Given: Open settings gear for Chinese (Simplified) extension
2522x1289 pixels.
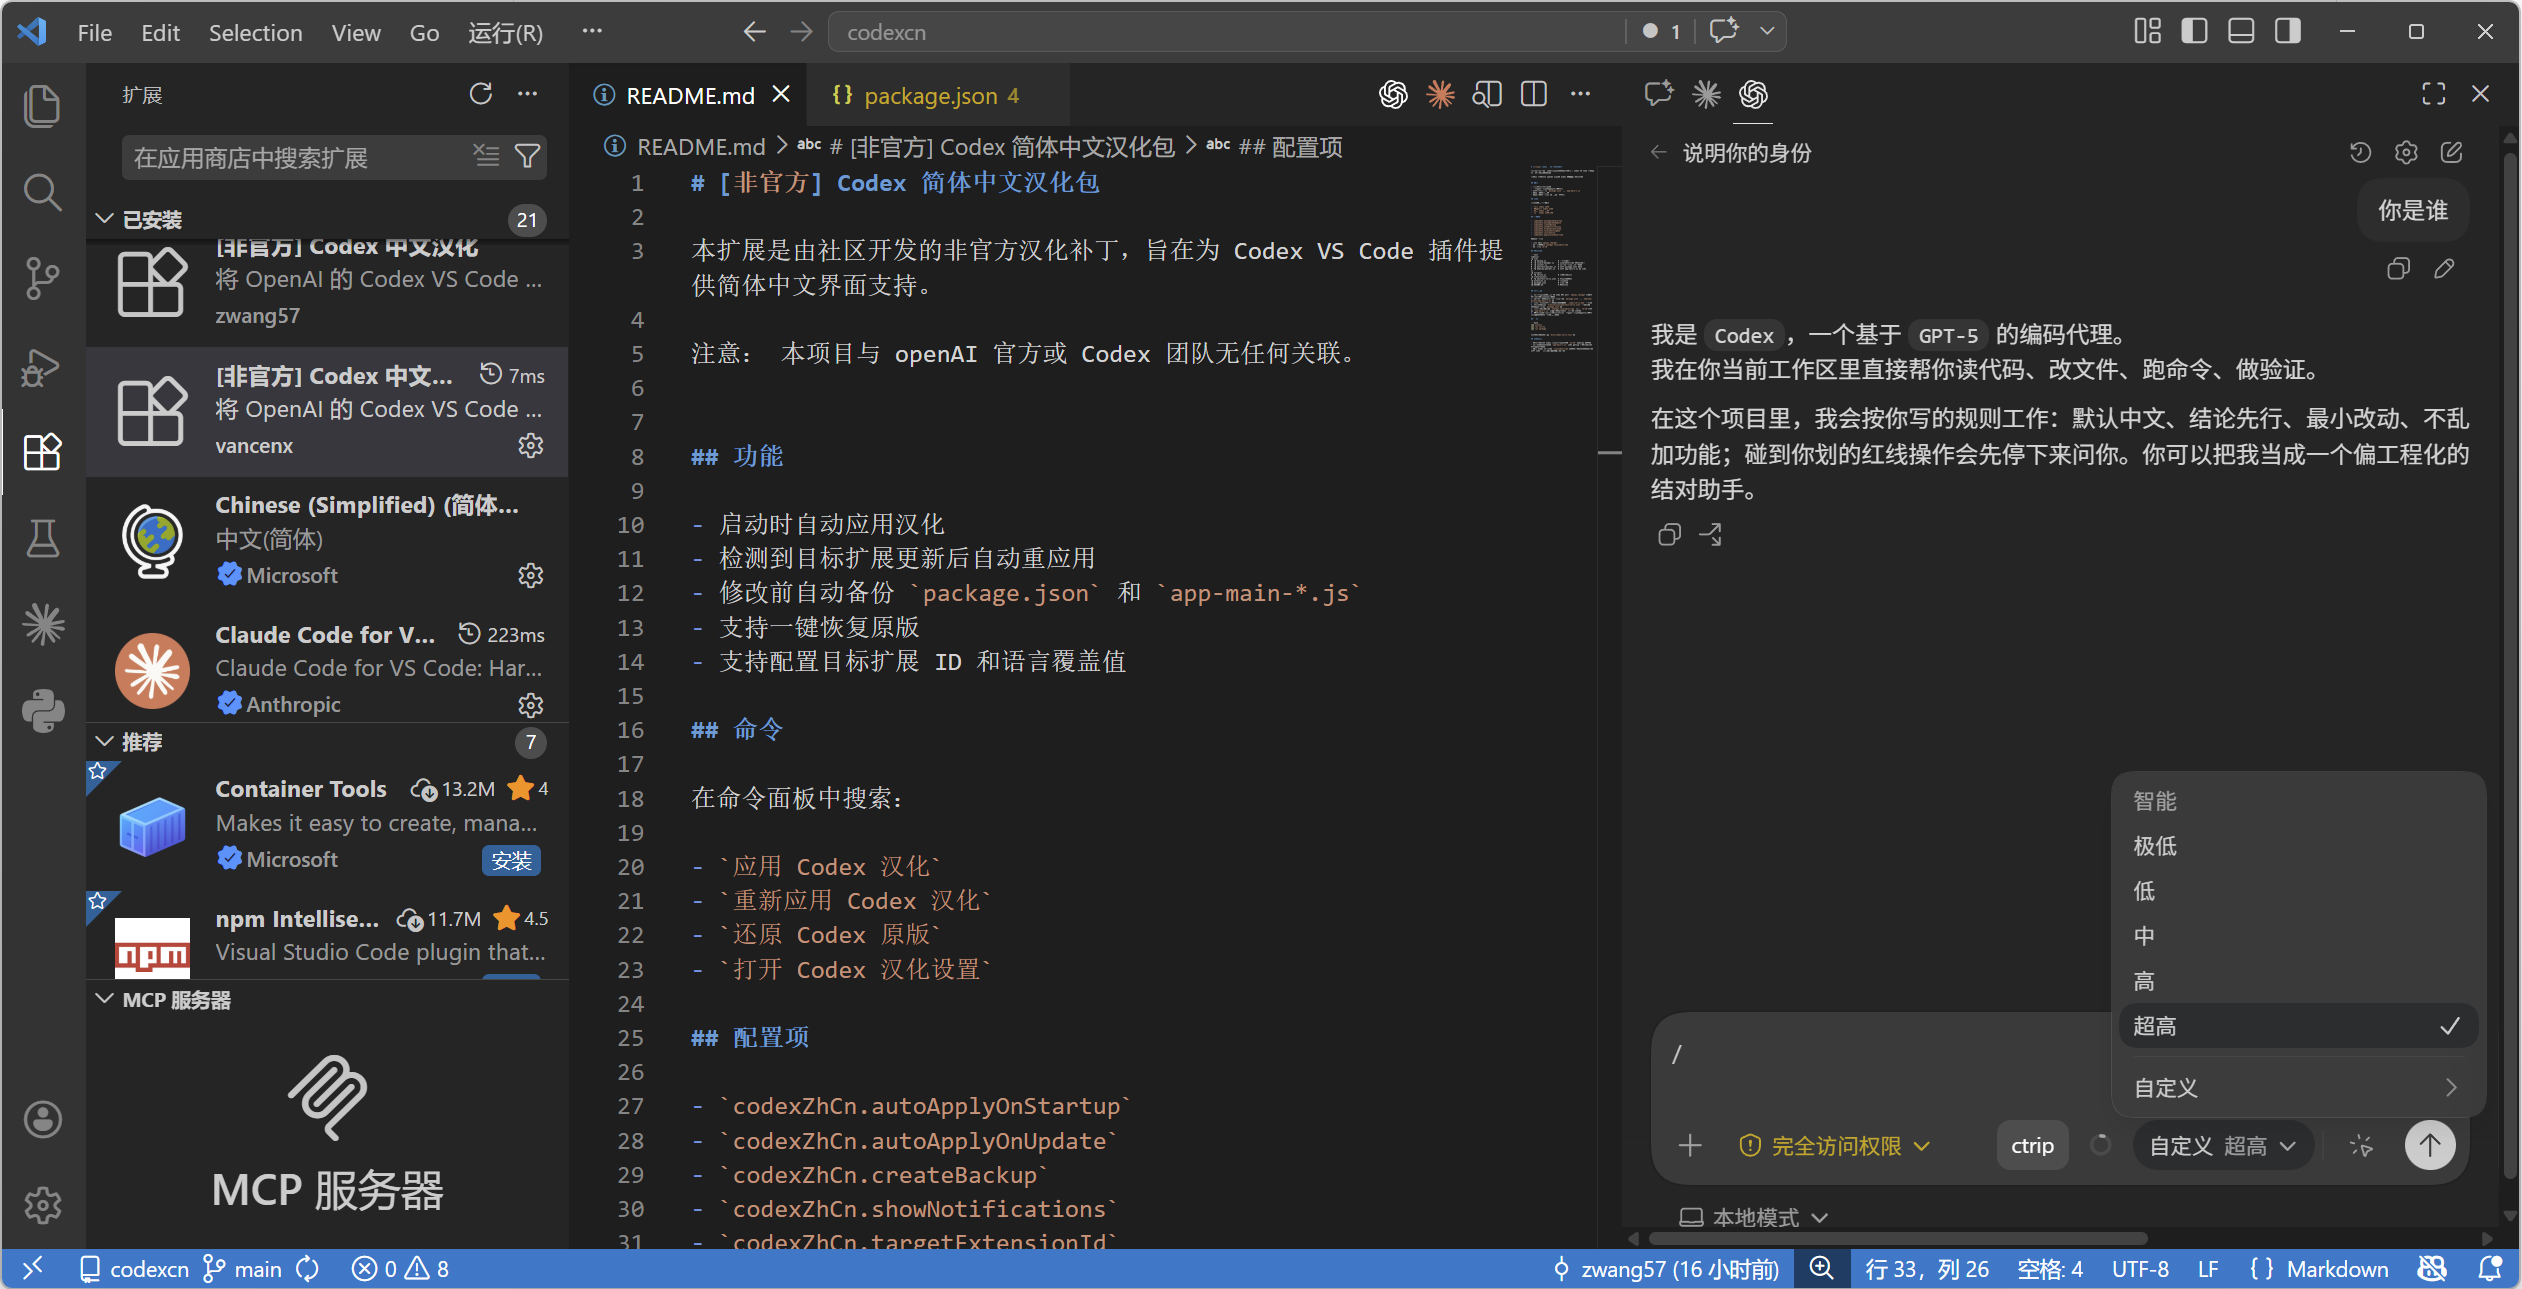Looking at the screenshot, I should [x=531, y=575].
